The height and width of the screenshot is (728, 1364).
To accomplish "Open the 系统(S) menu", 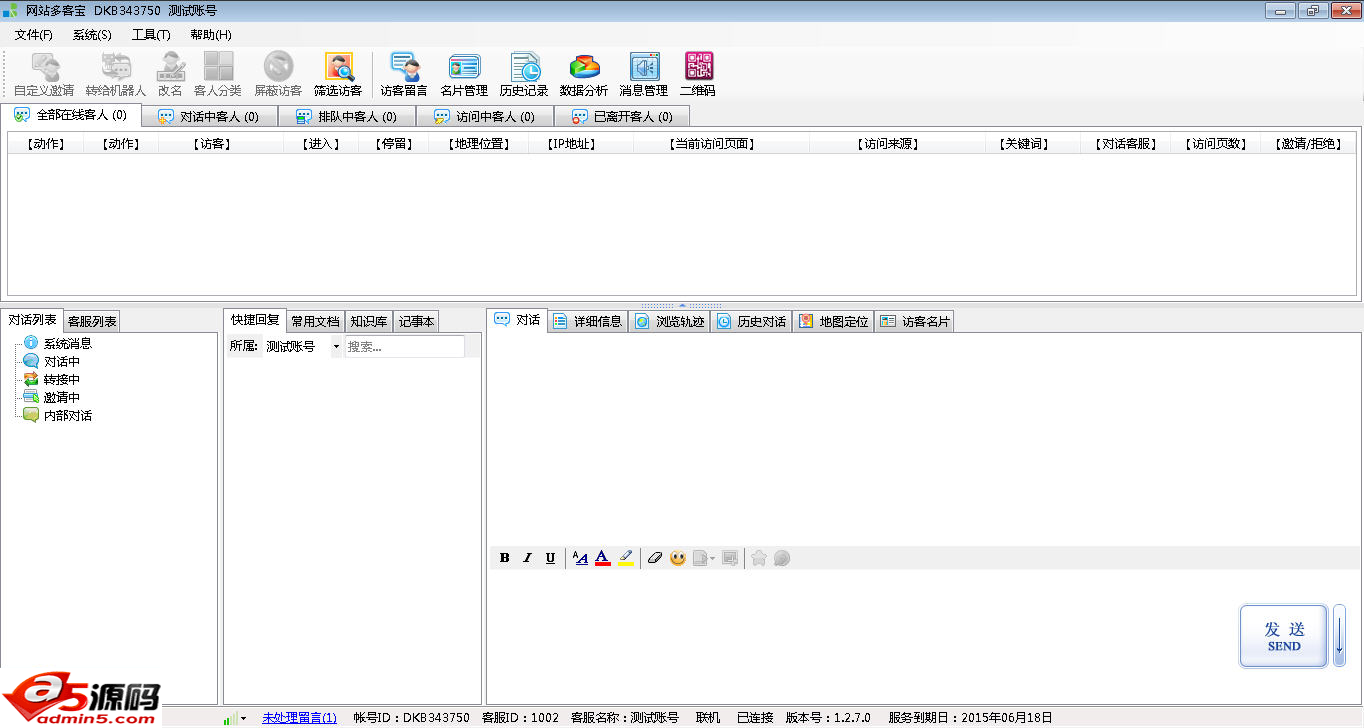I will tap(92, 35).
